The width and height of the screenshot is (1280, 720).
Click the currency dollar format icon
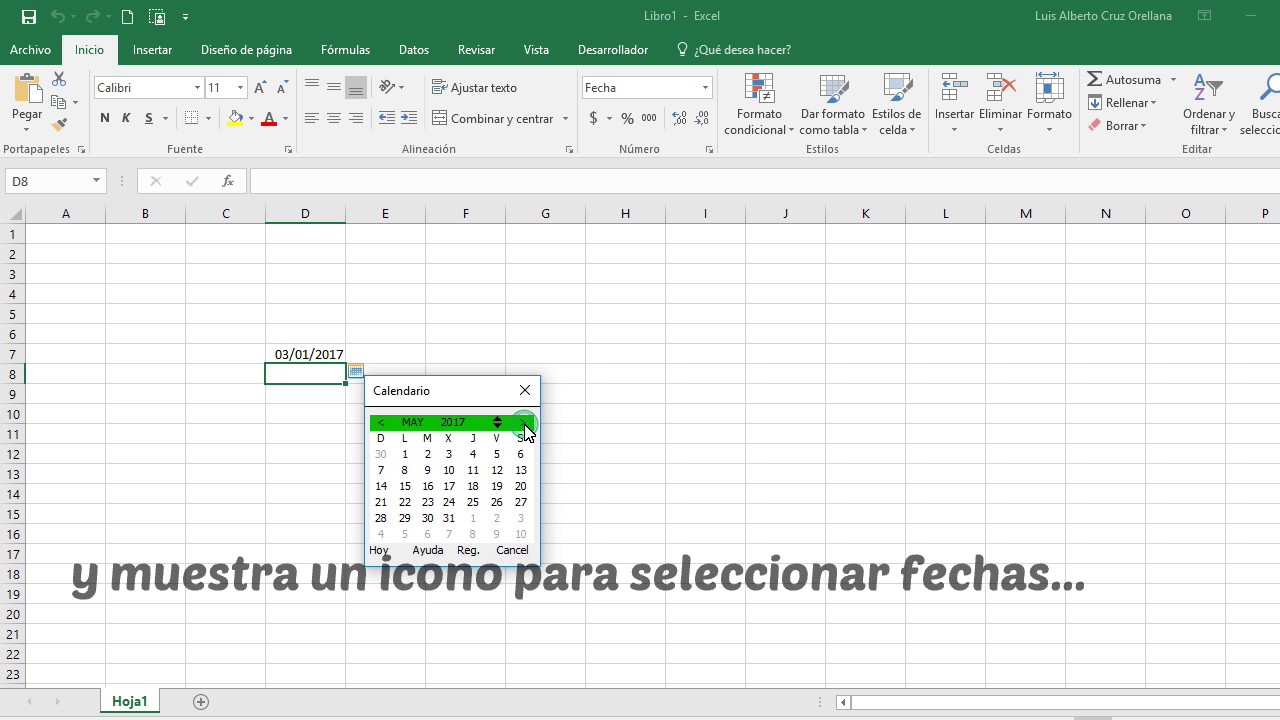tap(594, 118)
